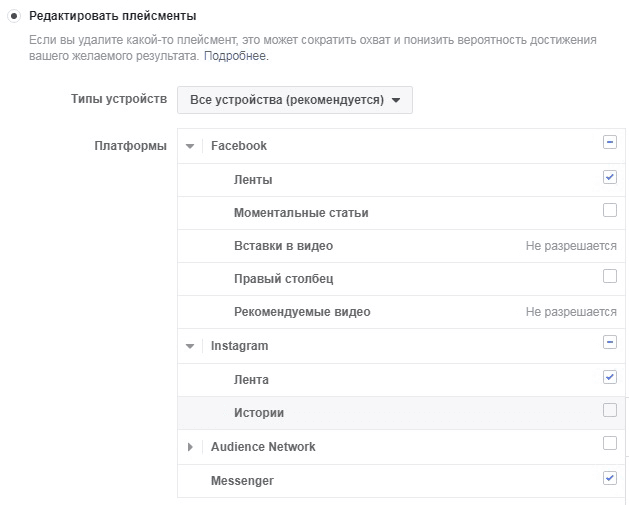The height and width of the screenshot is (505, 629).
Task: Click the Audience Network label
Action: 263,447
